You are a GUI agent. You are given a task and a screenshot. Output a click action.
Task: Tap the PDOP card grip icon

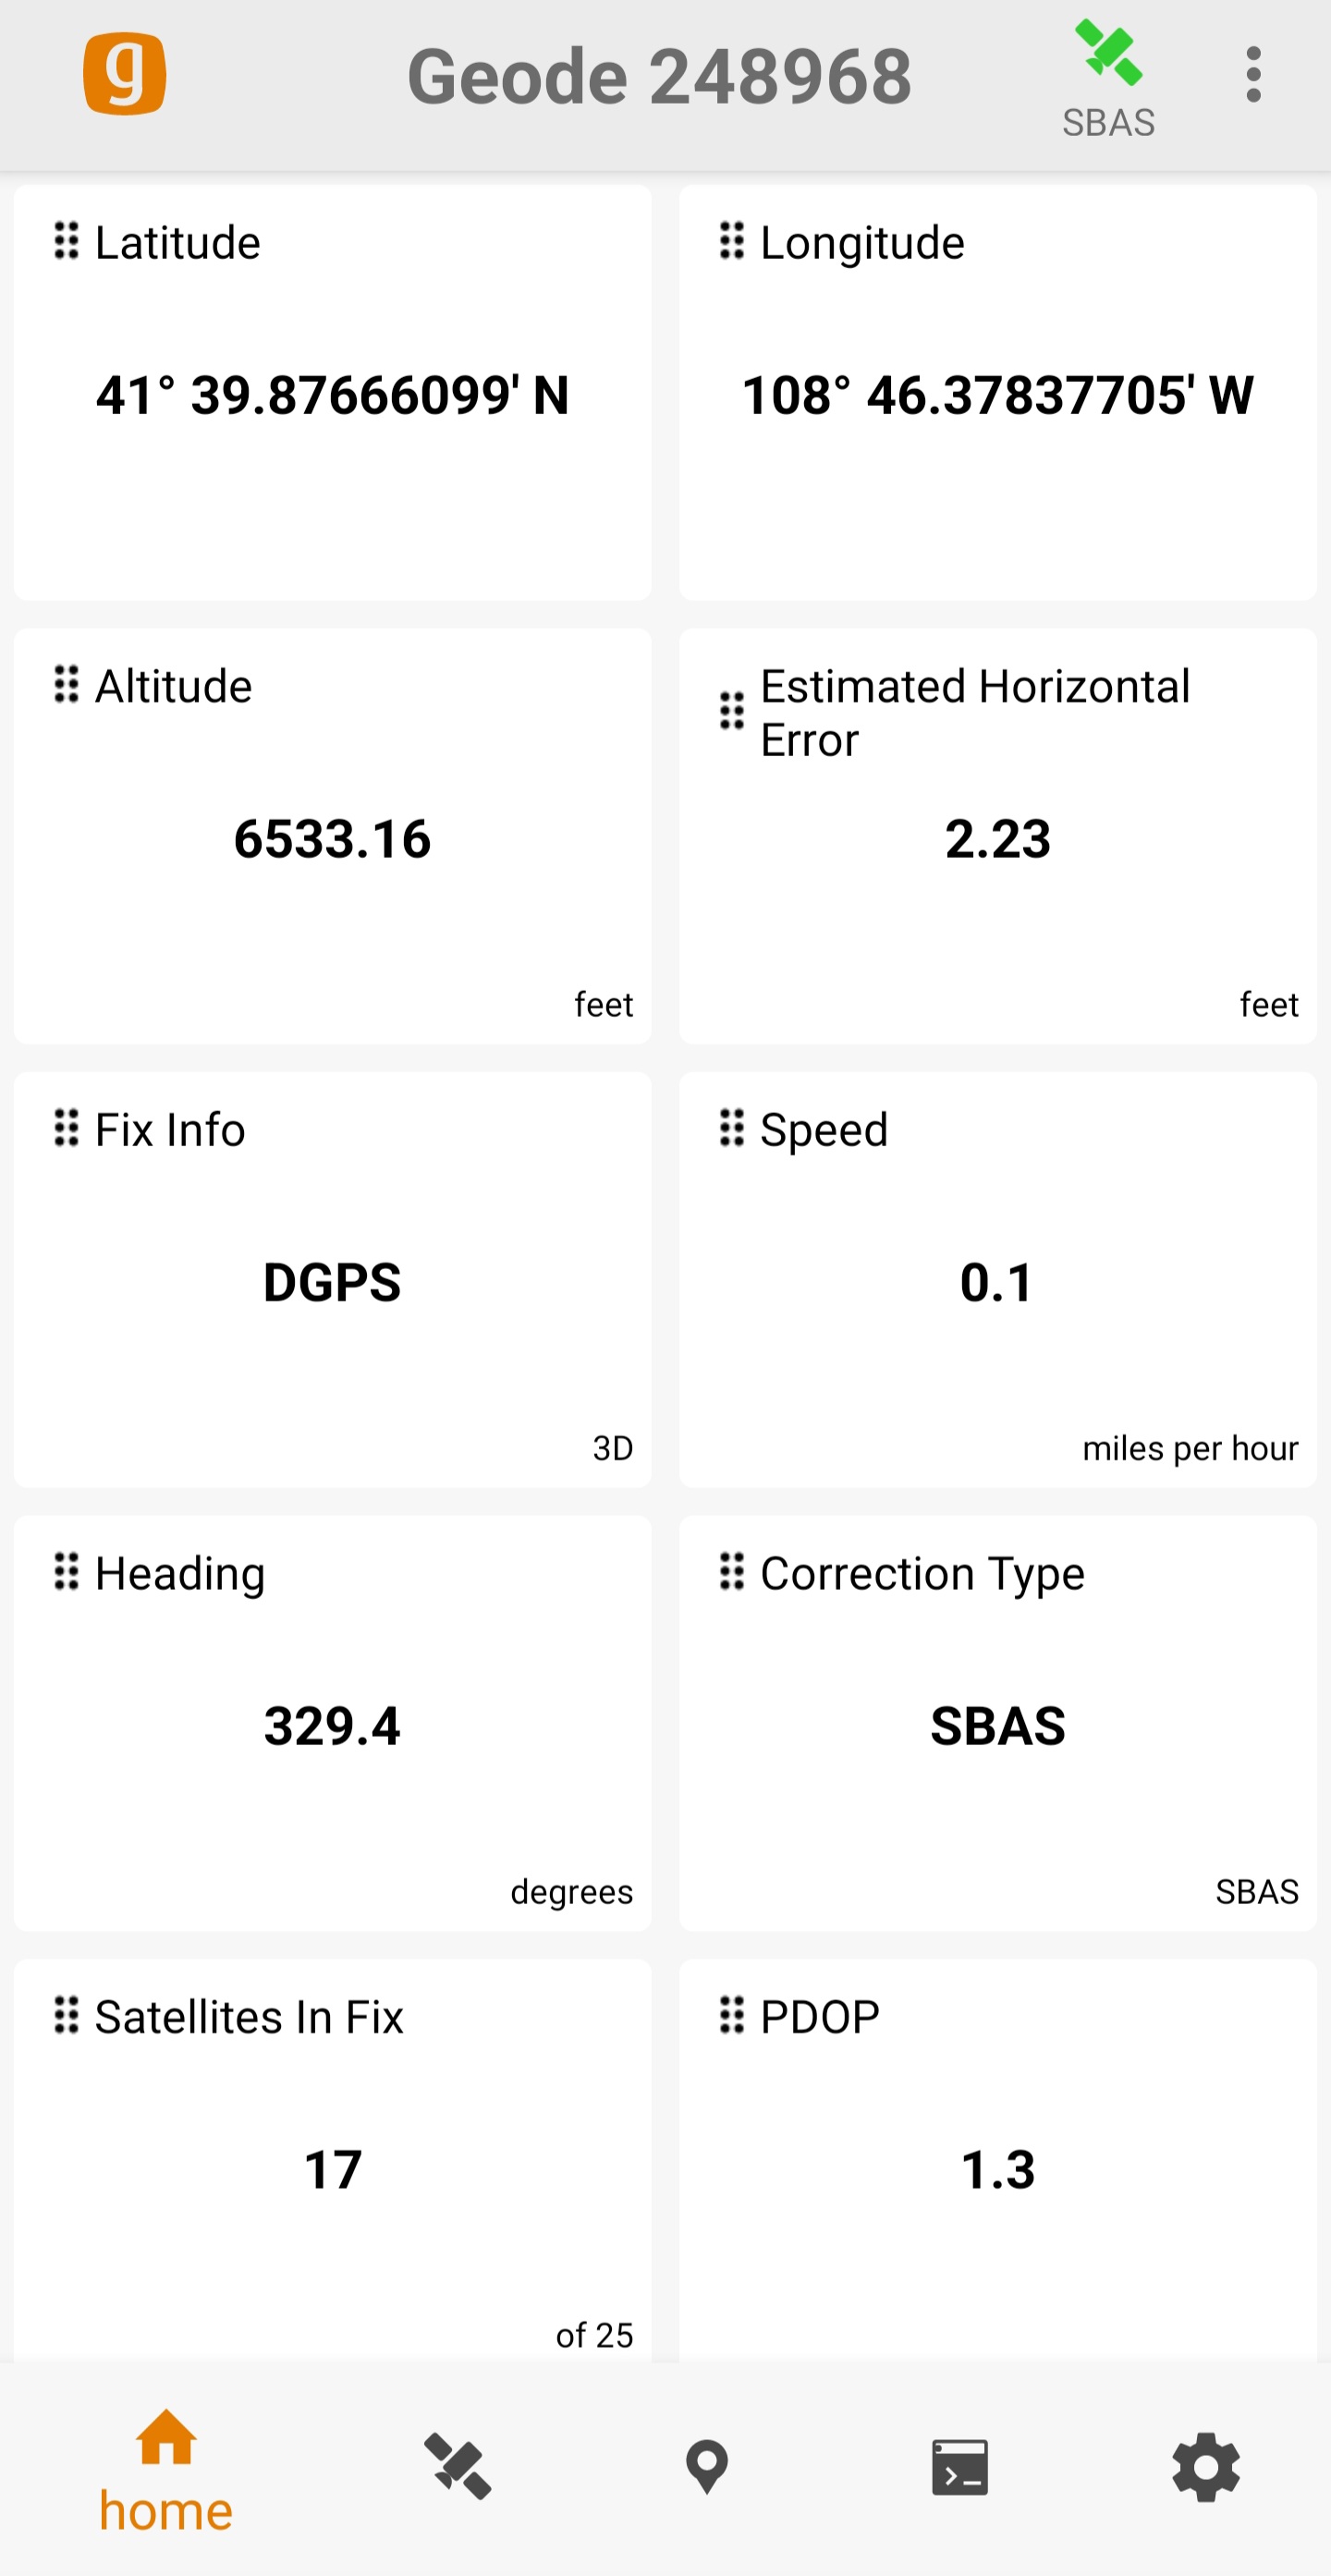(732, 2015)
